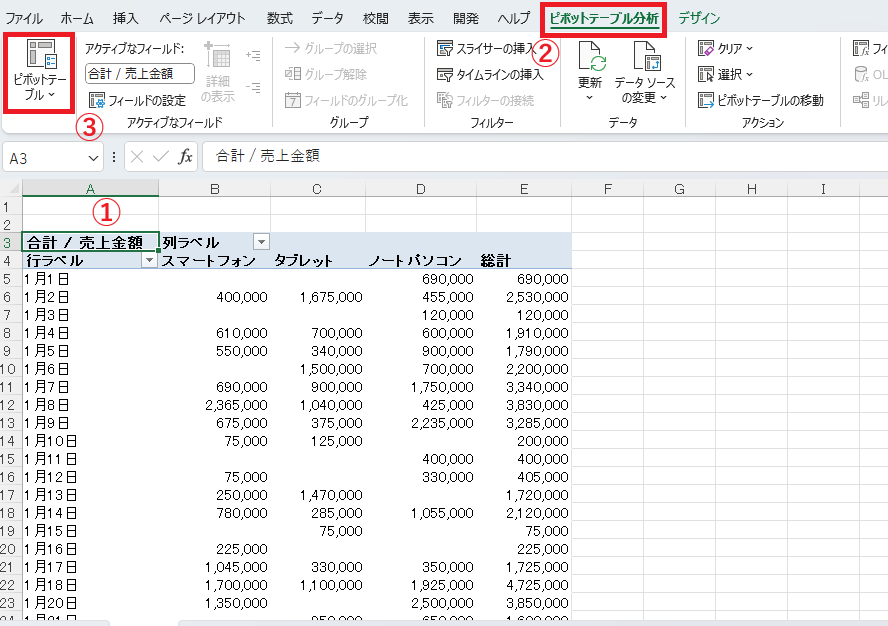Click フィルターの接続 filter connections
Screen dimensions: 888x626
tap(485, 100)
